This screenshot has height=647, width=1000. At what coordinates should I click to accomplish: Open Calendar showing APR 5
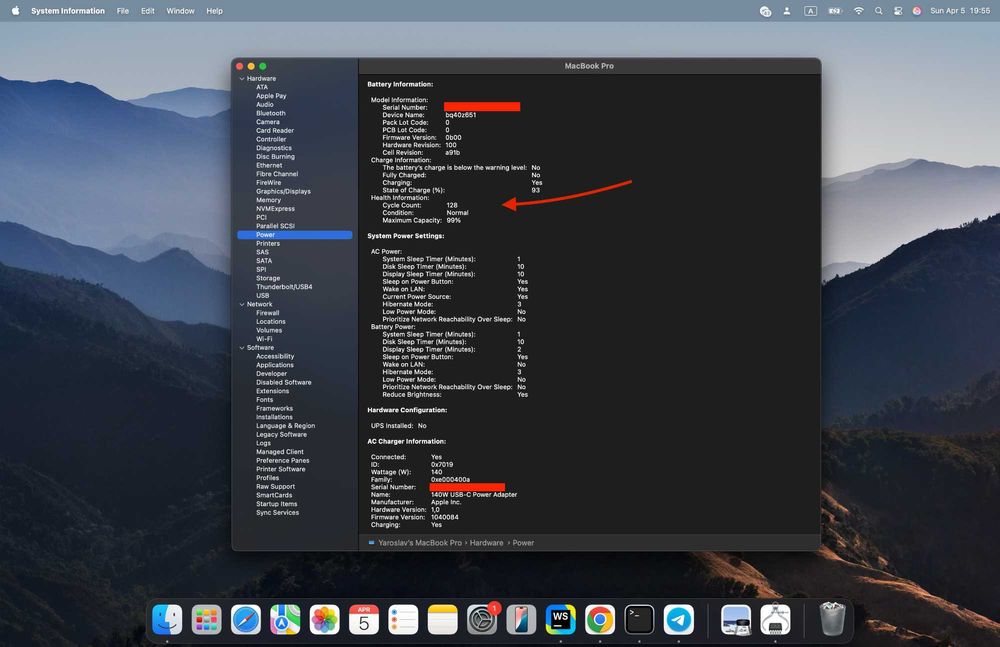click(364, 620)
